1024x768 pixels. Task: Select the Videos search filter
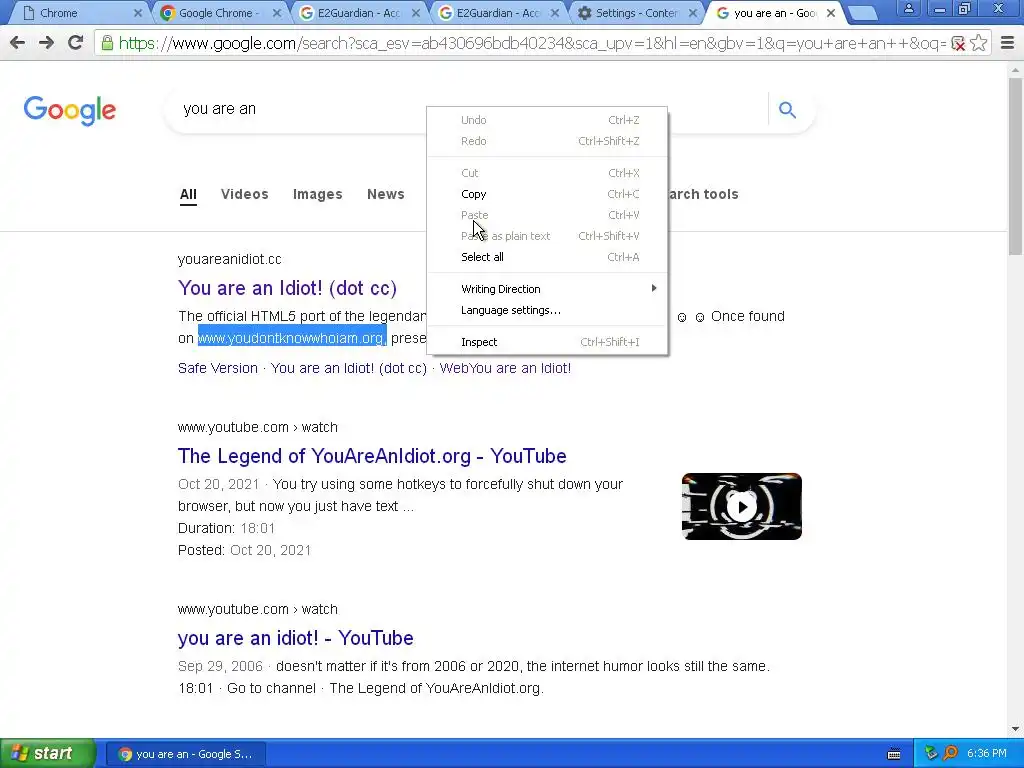244,195
